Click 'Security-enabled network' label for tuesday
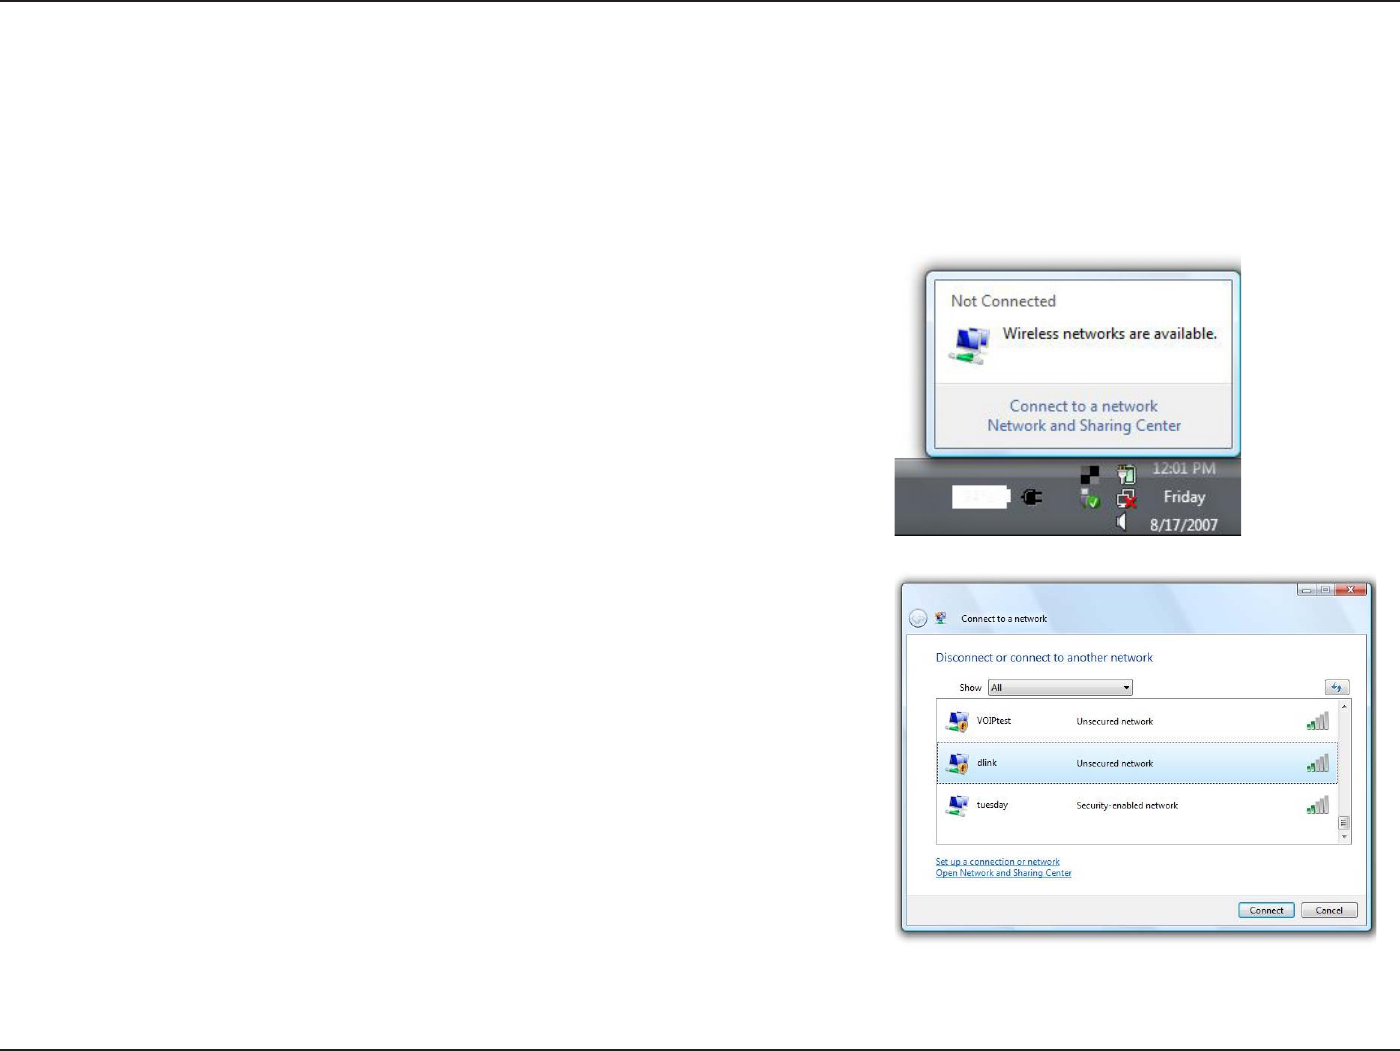The width and height of the screenshot is (1400, 1051). 1127,806
